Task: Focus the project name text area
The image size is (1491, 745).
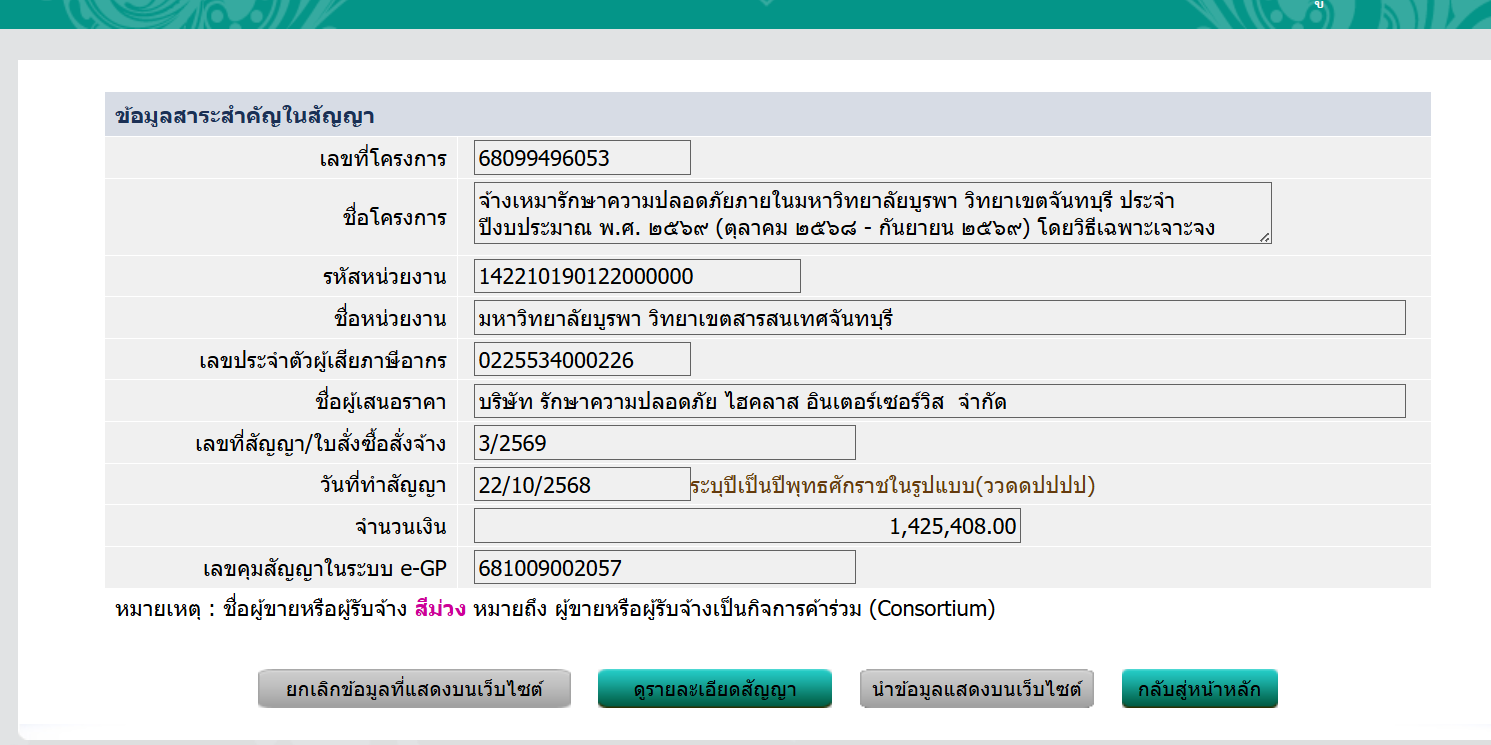Action: 872,213
